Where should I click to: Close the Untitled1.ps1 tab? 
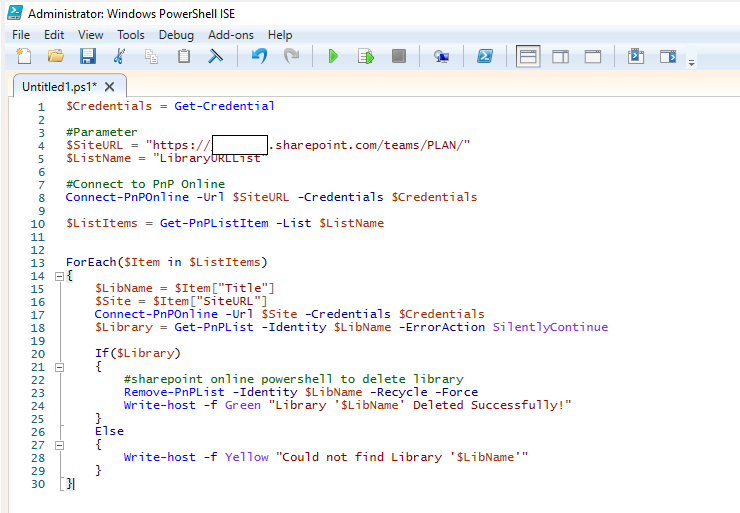point(109,87)
